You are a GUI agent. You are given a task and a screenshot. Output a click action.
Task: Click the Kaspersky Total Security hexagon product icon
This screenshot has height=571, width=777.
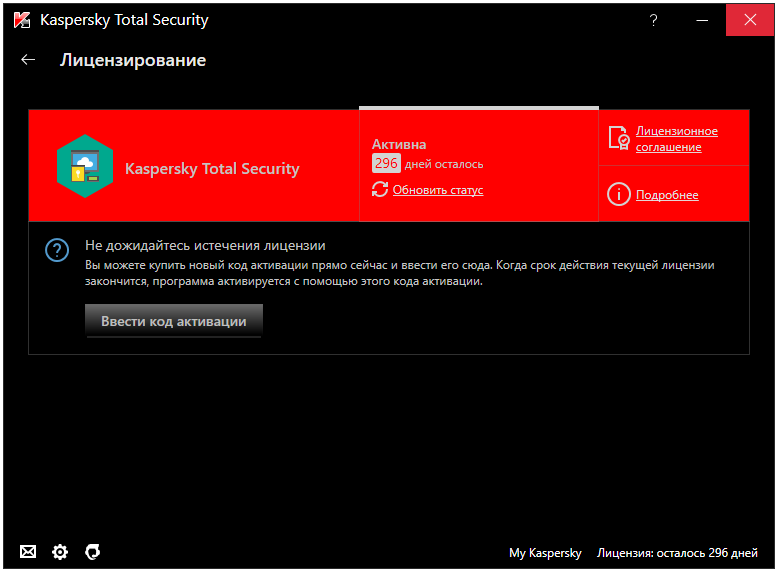coord(85,166)
